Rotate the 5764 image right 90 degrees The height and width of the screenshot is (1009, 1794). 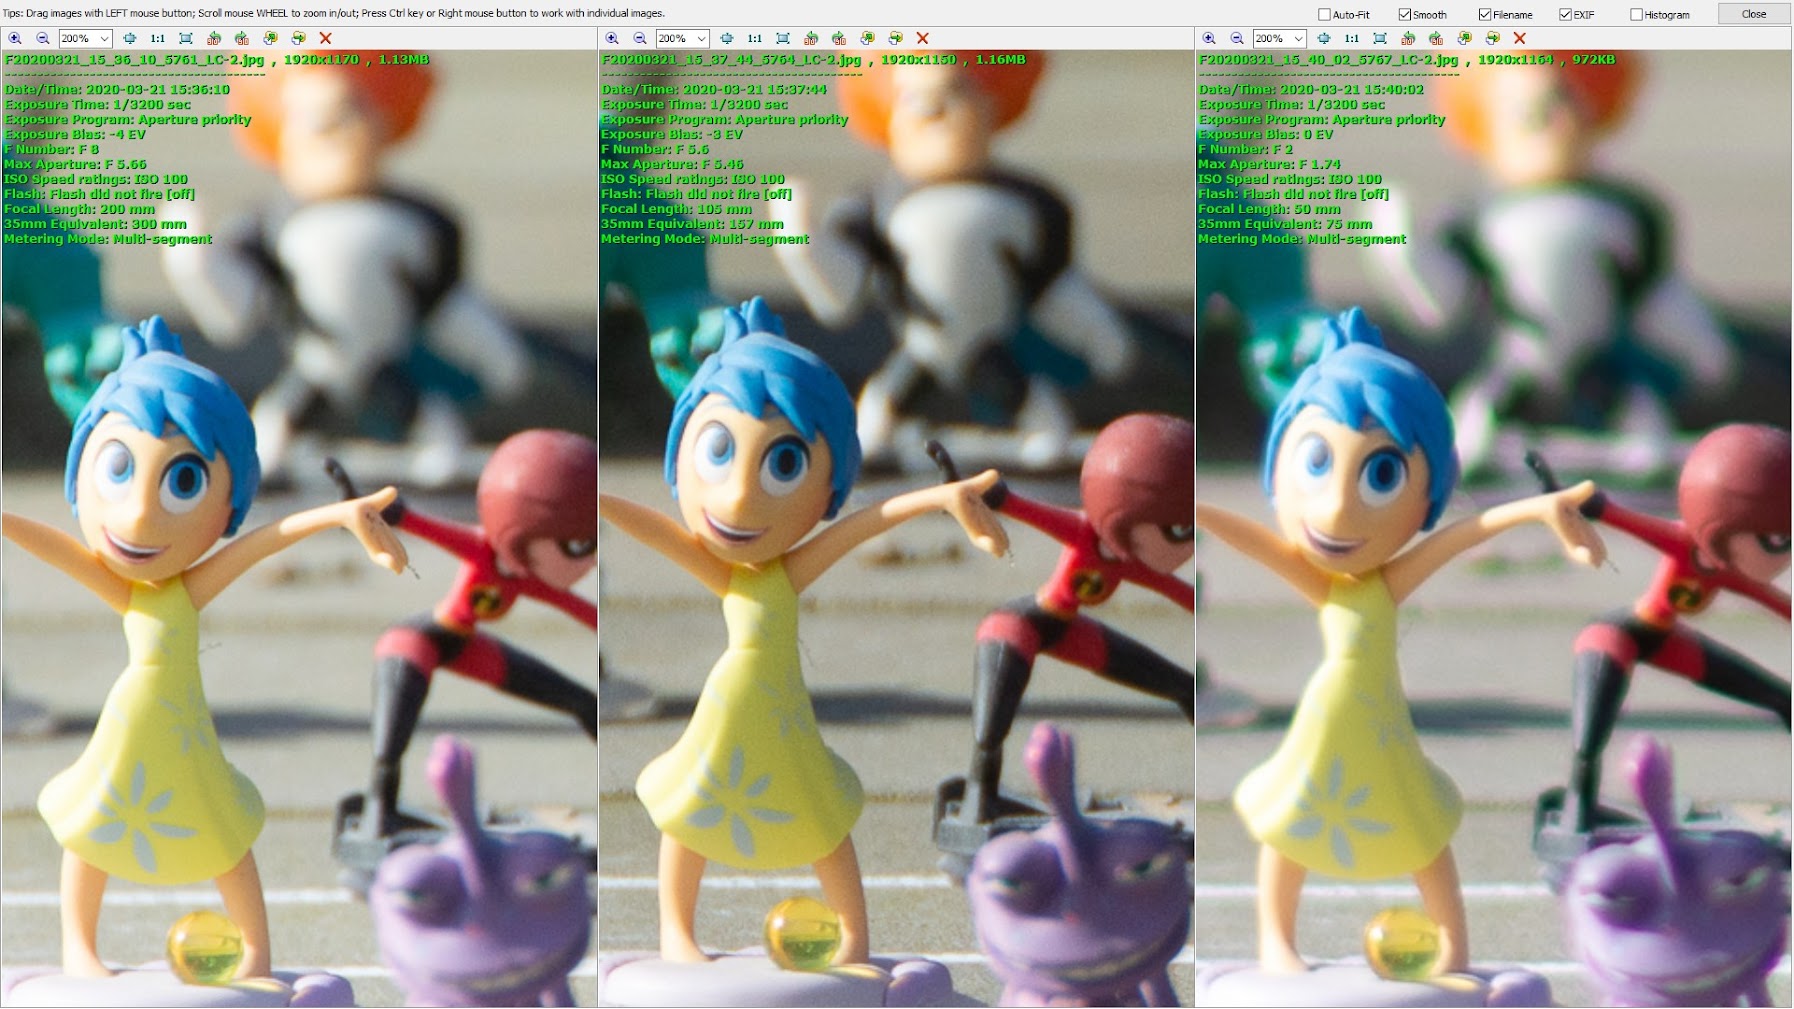click(839, 38)
